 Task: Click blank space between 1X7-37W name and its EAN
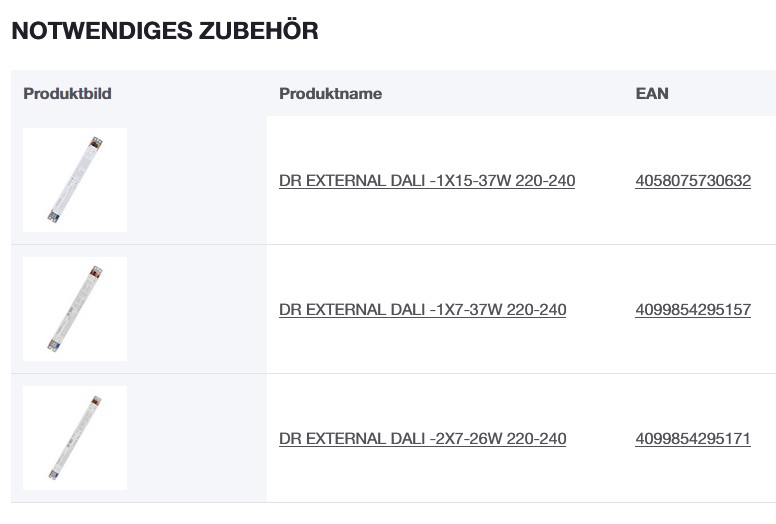[600, 310]
